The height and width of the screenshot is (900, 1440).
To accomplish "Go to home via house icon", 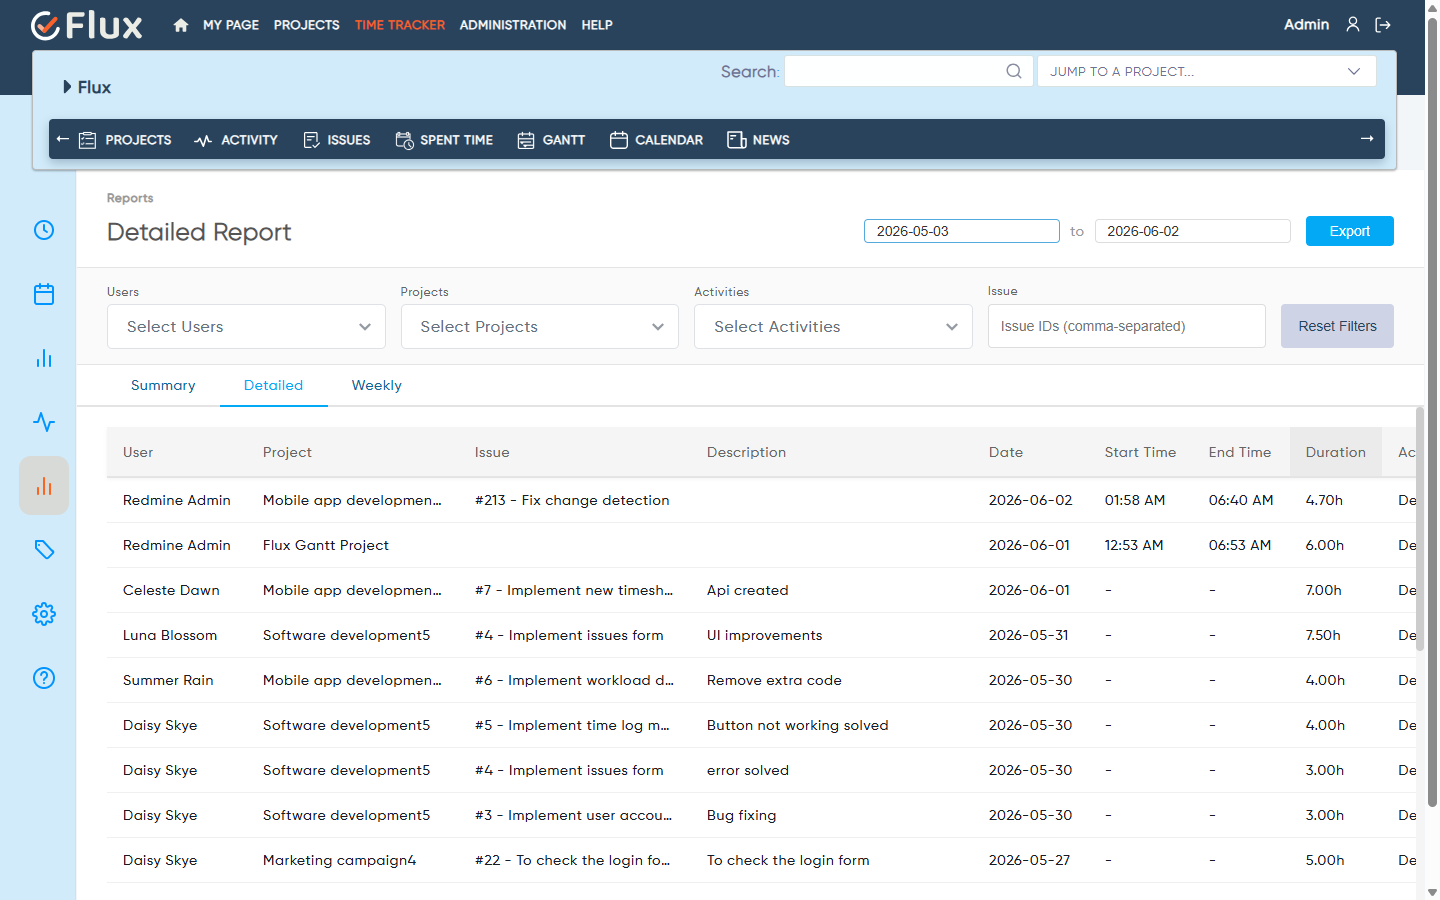I will point(181,25).
